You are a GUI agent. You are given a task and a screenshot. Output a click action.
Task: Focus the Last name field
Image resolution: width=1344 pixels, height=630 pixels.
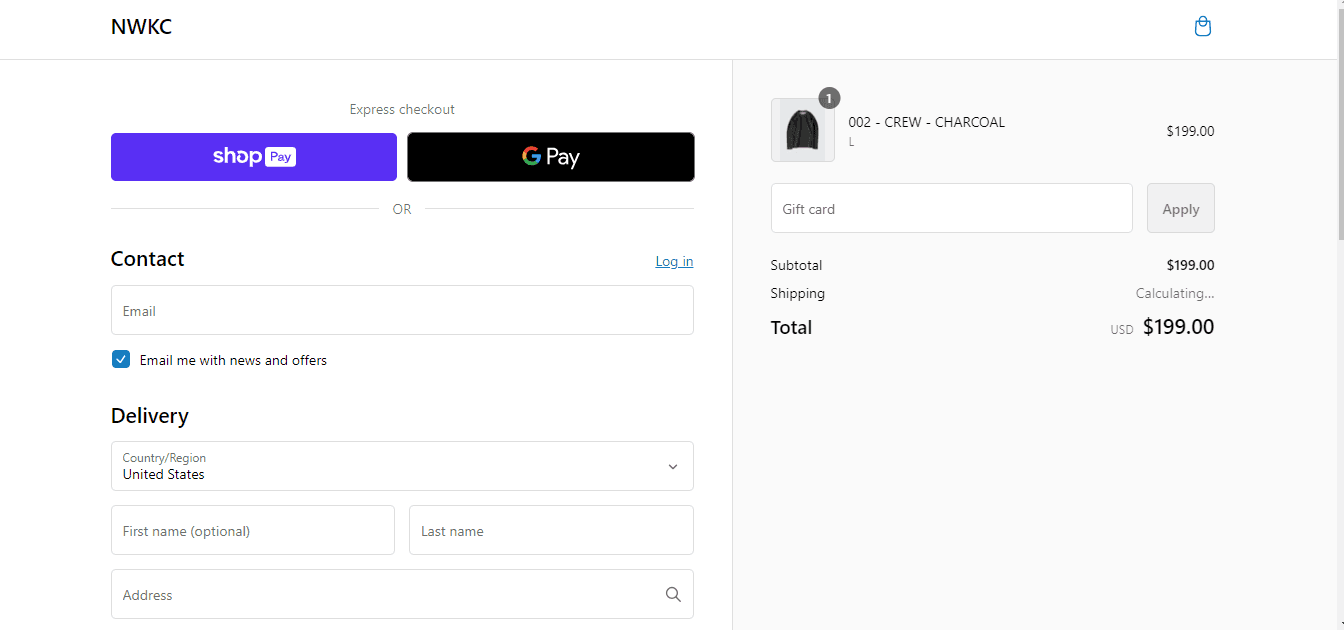pos(551,530)
